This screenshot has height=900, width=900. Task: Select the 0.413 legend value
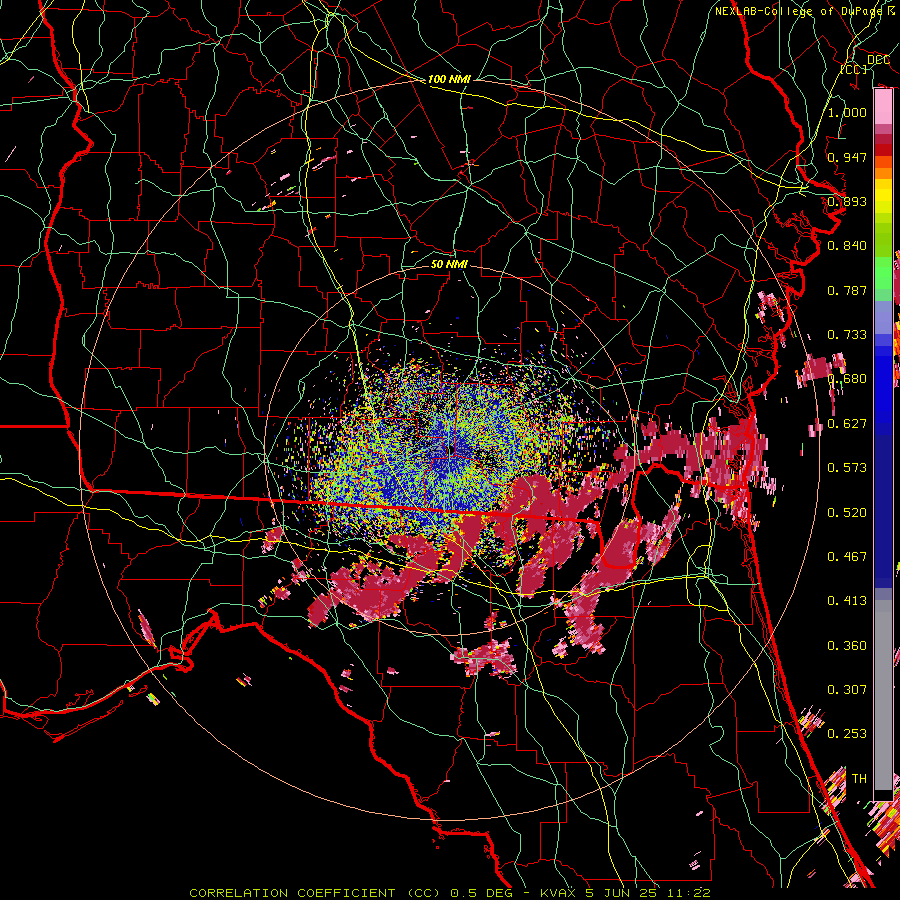click(x=847, y=601)
